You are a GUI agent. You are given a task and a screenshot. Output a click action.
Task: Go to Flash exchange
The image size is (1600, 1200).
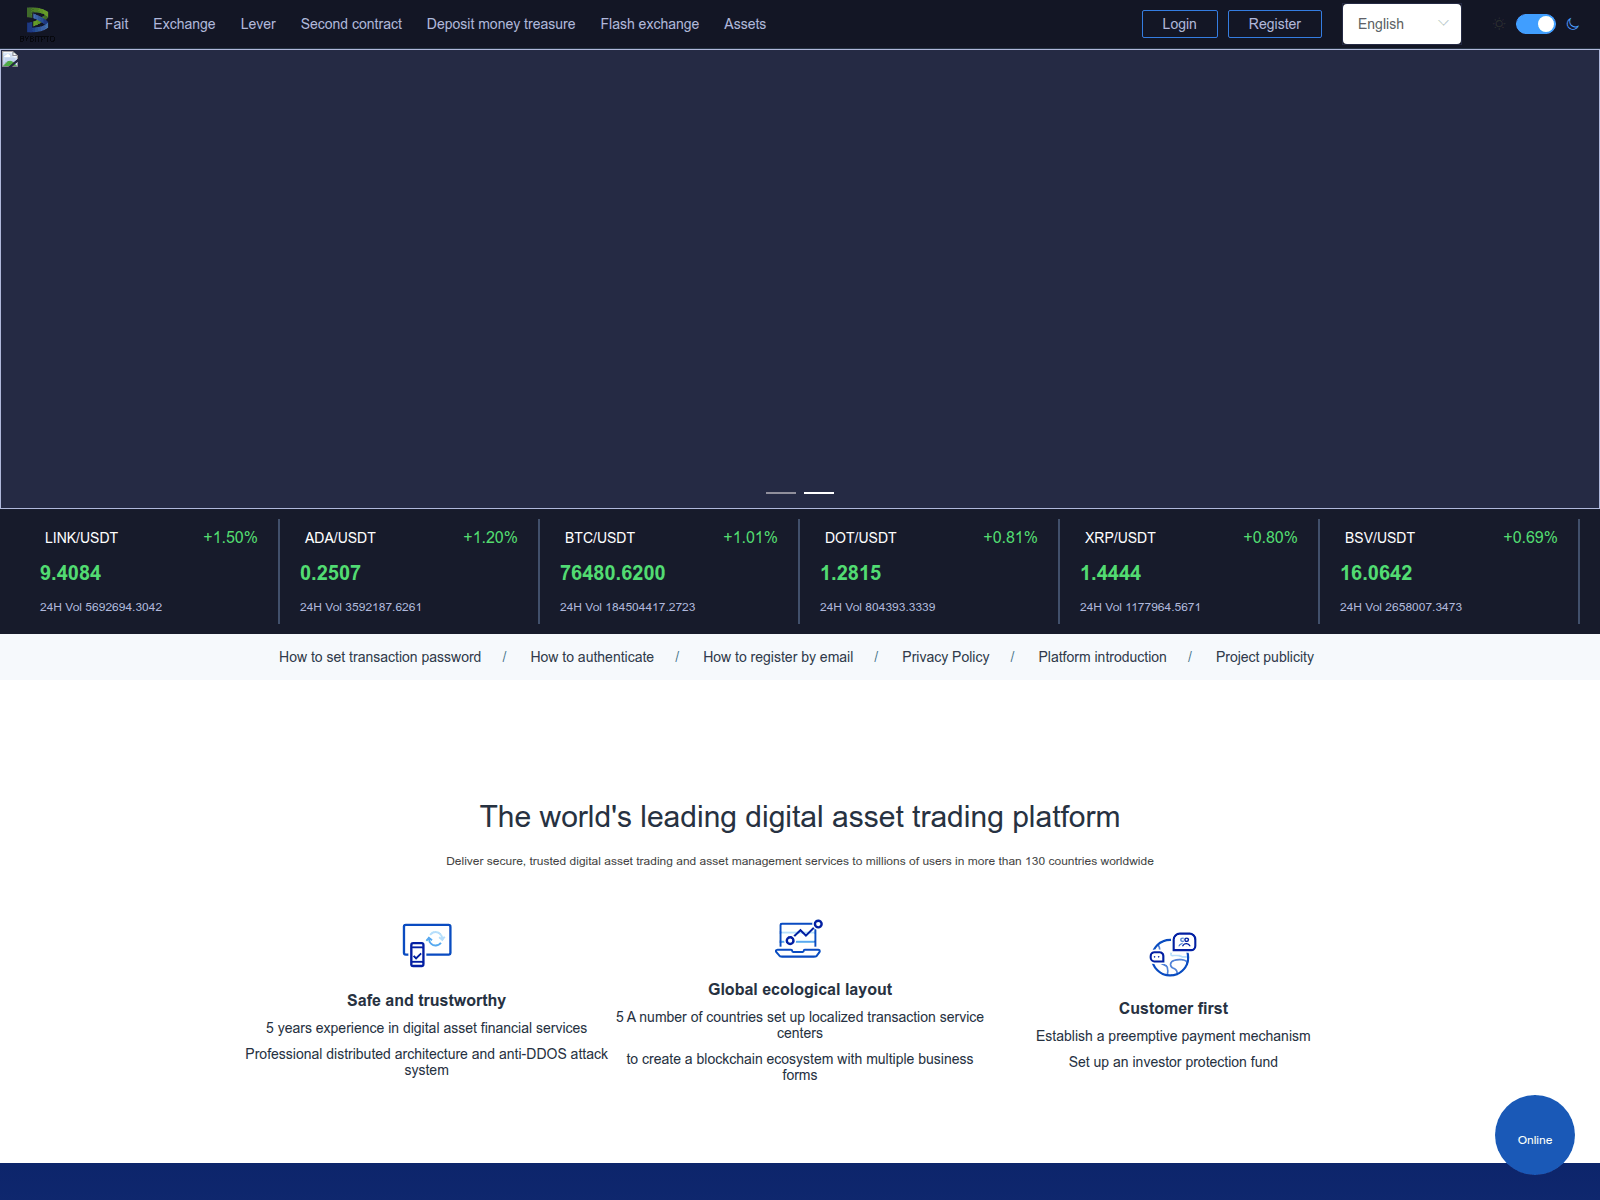[x=650, y=24]
